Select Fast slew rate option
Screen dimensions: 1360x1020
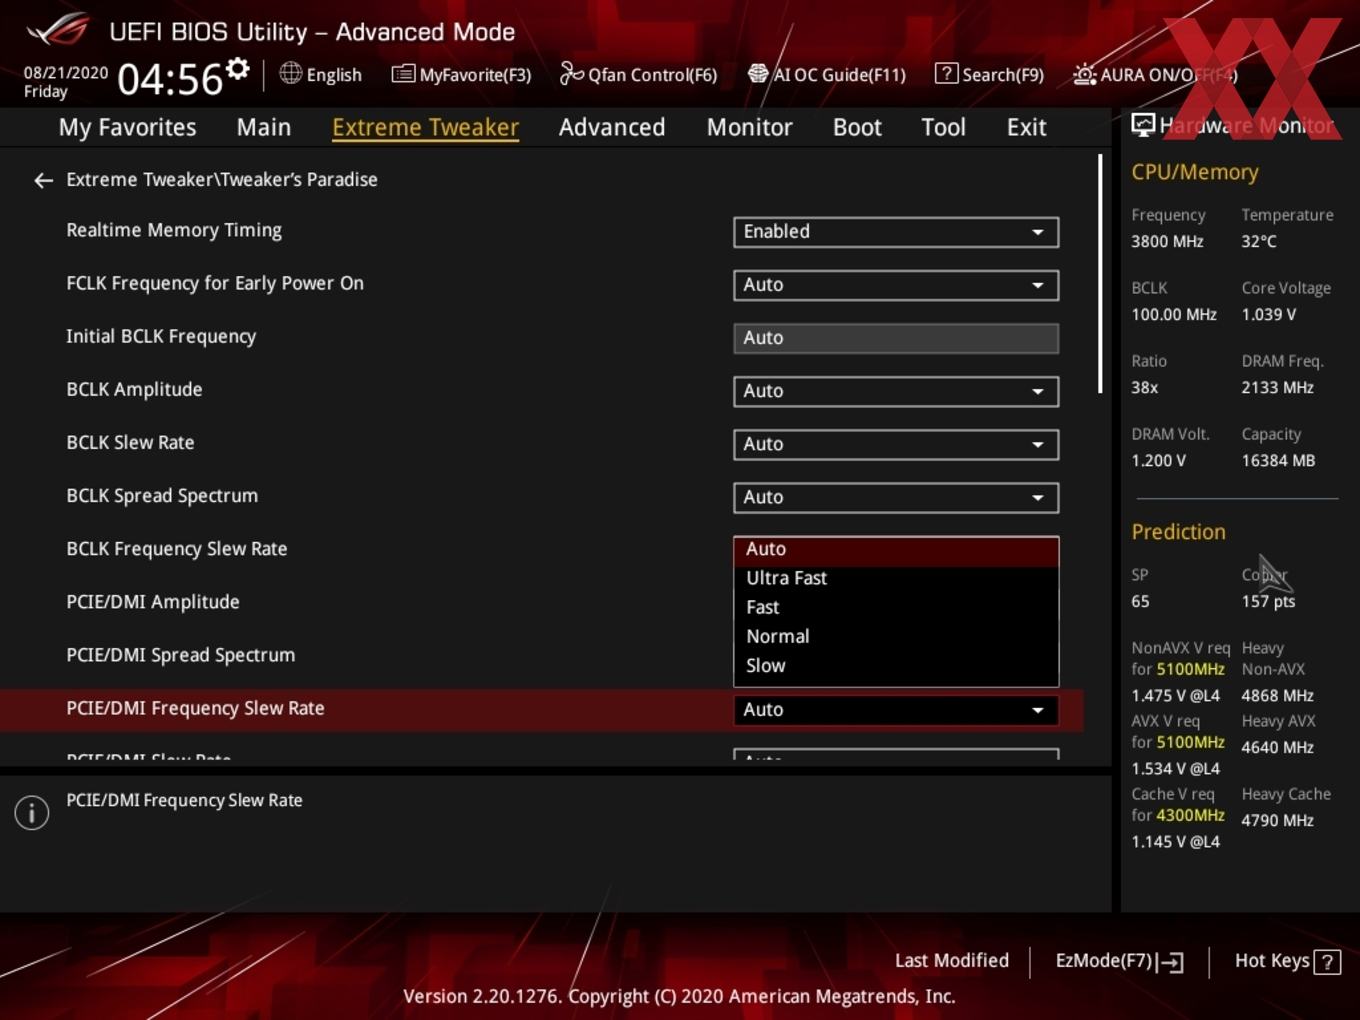[896, 607]
